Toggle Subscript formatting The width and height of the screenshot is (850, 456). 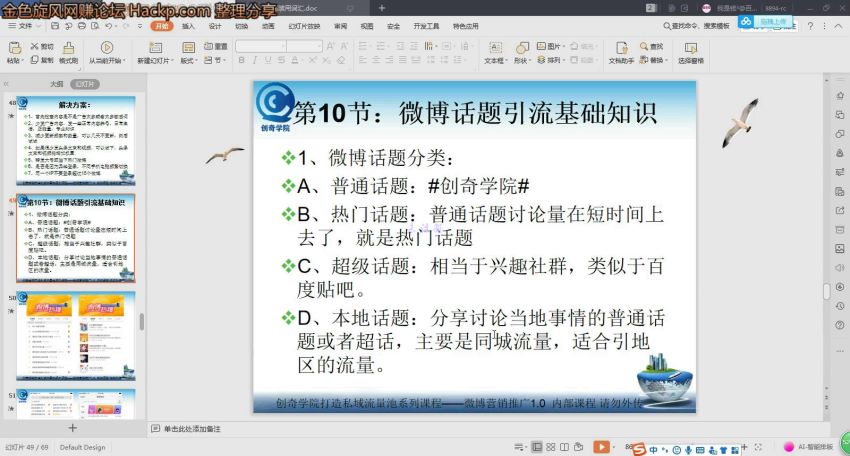point(326,60)
